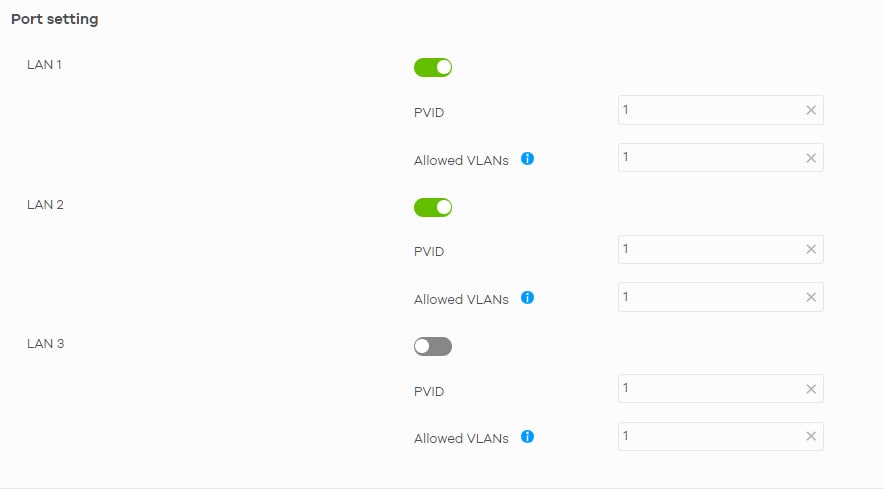Enable the LAN 3 port toggle
Screen dimensions: 883x489
[433, 346]
